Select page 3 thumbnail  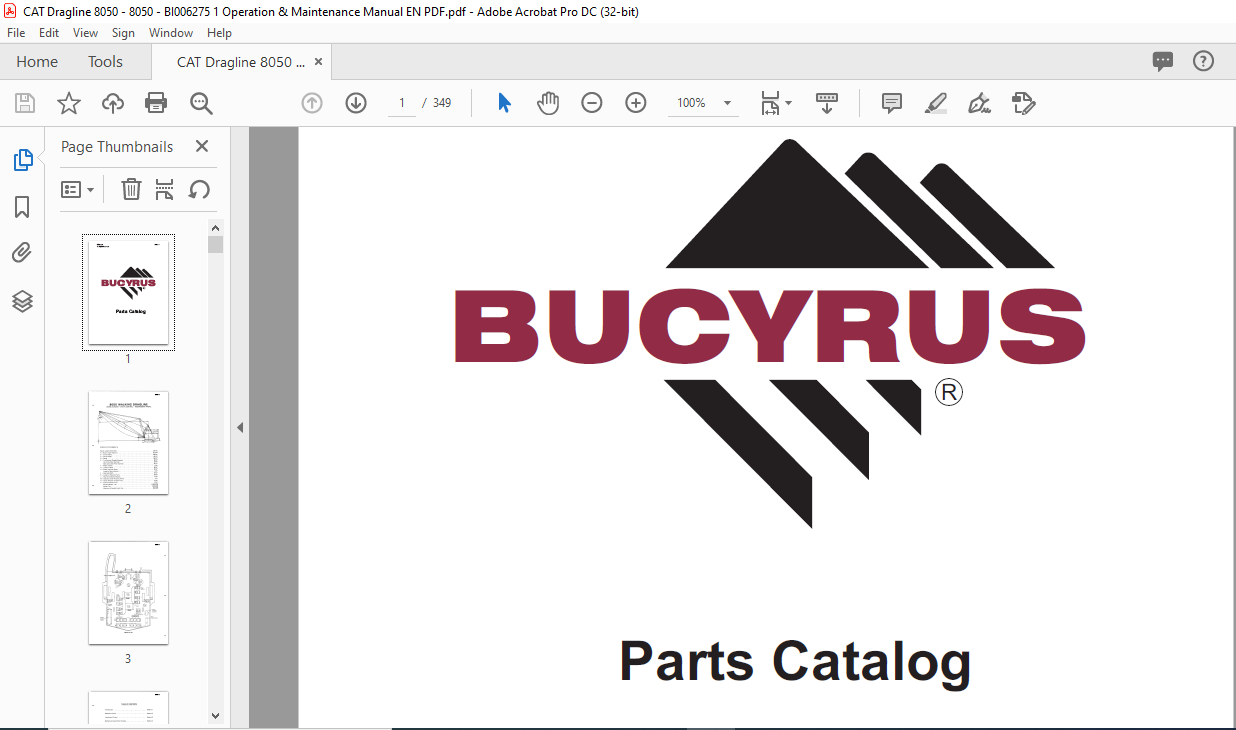(128, 592)
